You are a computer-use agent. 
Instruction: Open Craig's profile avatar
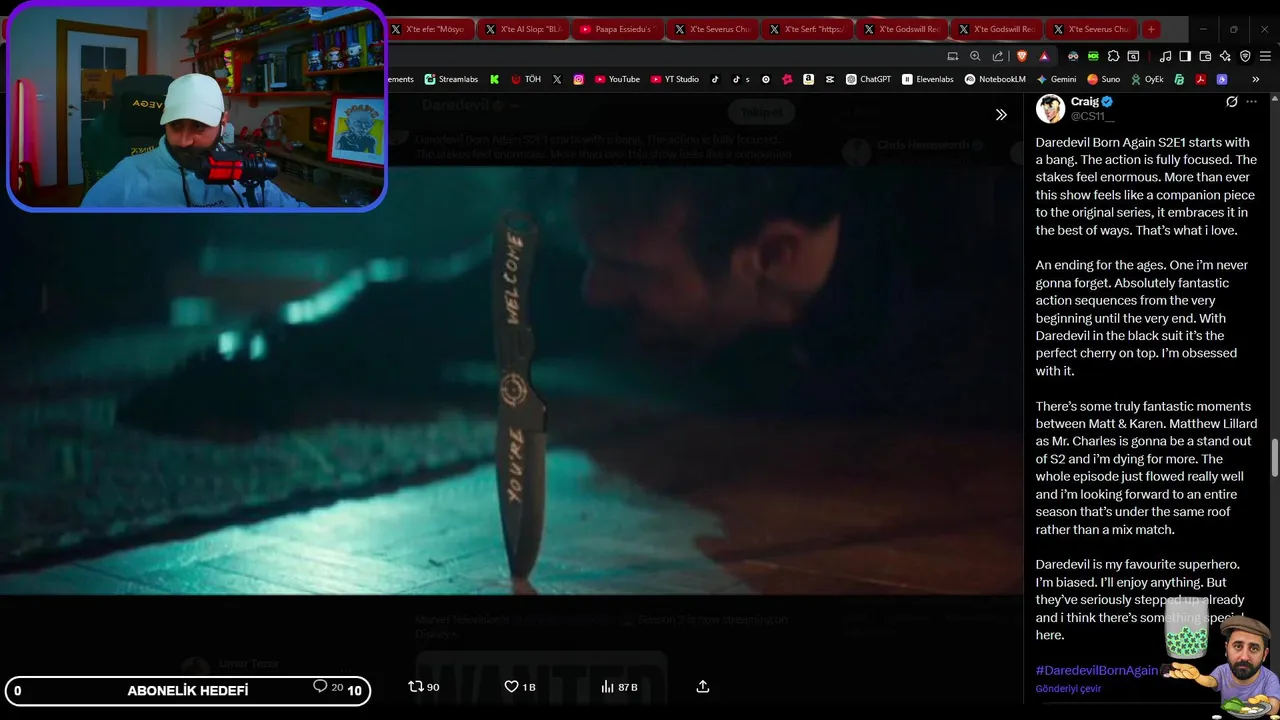coord(1050,108)
